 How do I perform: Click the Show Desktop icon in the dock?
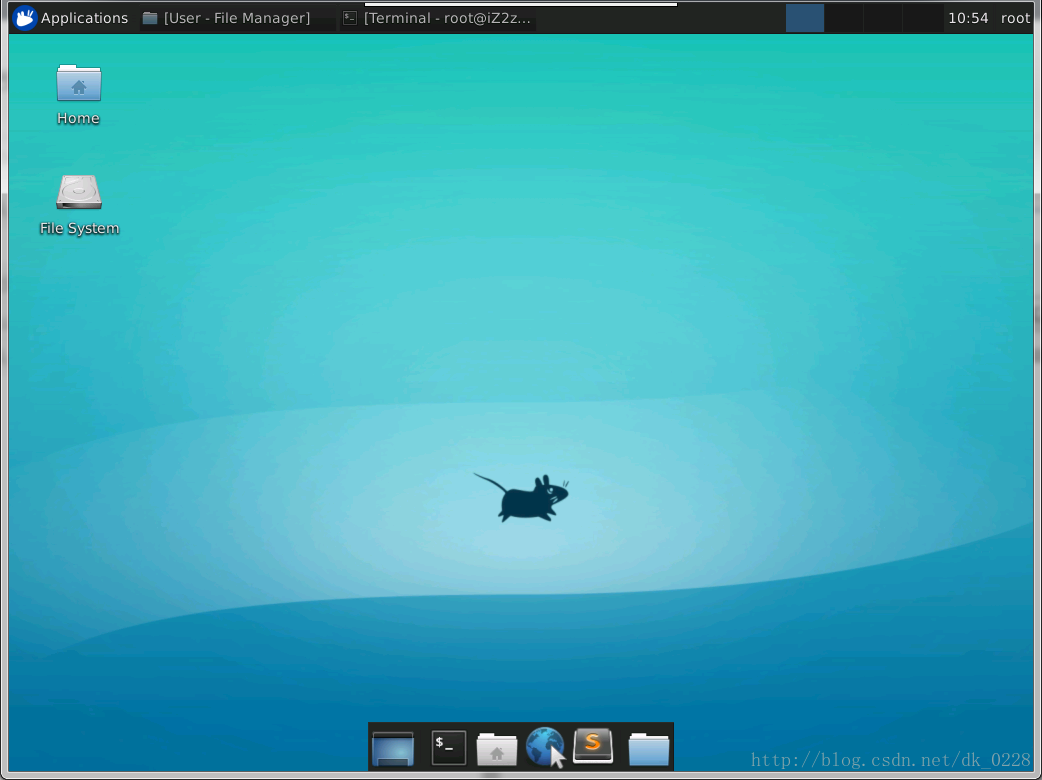pos(393,748)
